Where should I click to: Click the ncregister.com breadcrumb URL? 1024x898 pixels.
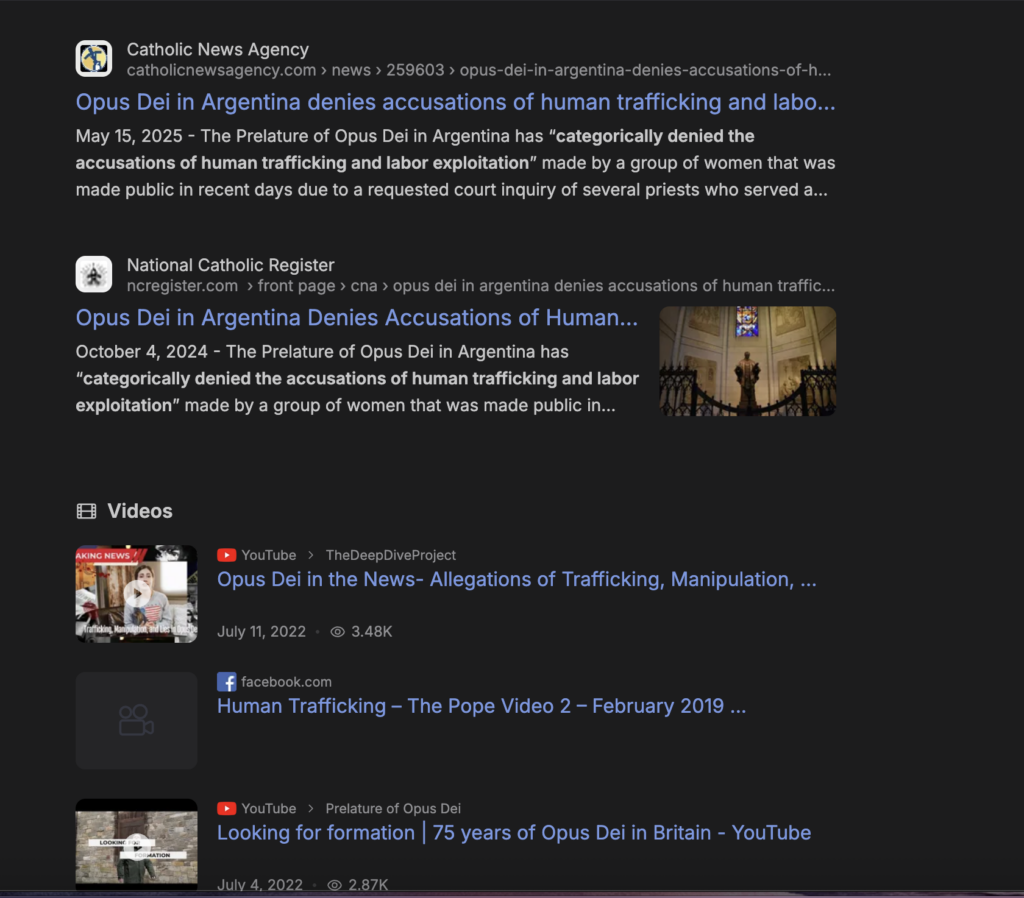coord(182,286)
